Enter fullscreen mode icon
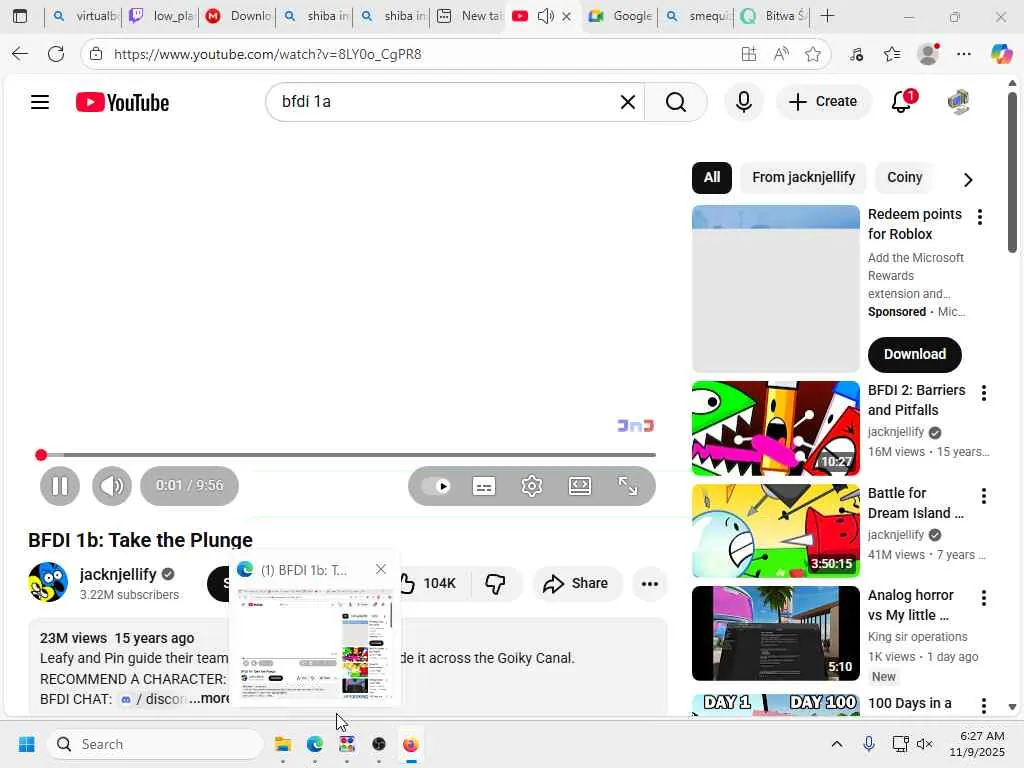Image resolution: width=1024 pixels, height=768 pixels. [628, 486]
